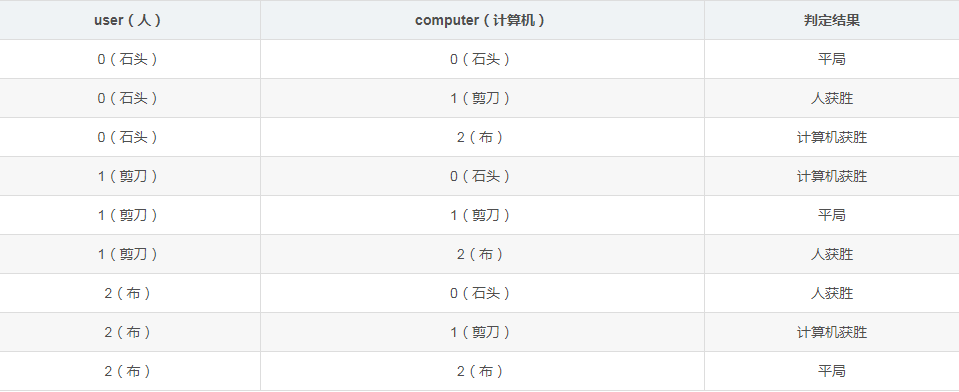Click the computer cell '1（剪刀）' in the fifth row
The width and height of the screenshot is (959, 392).
point(482,215)
